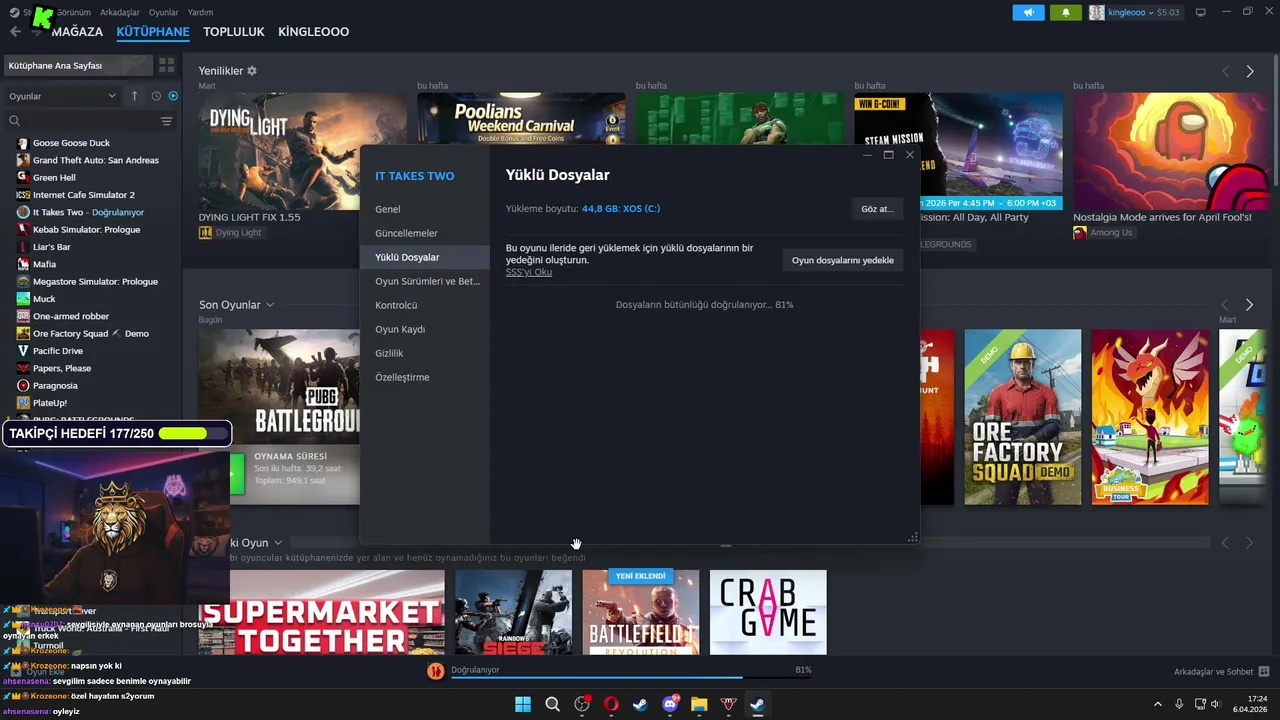Image resolution: width=1280 pixels, height=720 pixels.
Task: Open Windows taskbar search
Action: pyautogui.click(x=552, y=704)
